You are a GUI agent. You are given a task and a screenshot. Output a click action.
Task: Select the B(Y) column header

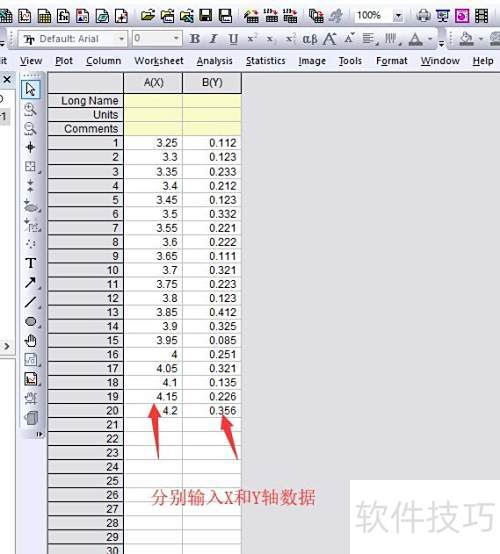coord(212,83)
